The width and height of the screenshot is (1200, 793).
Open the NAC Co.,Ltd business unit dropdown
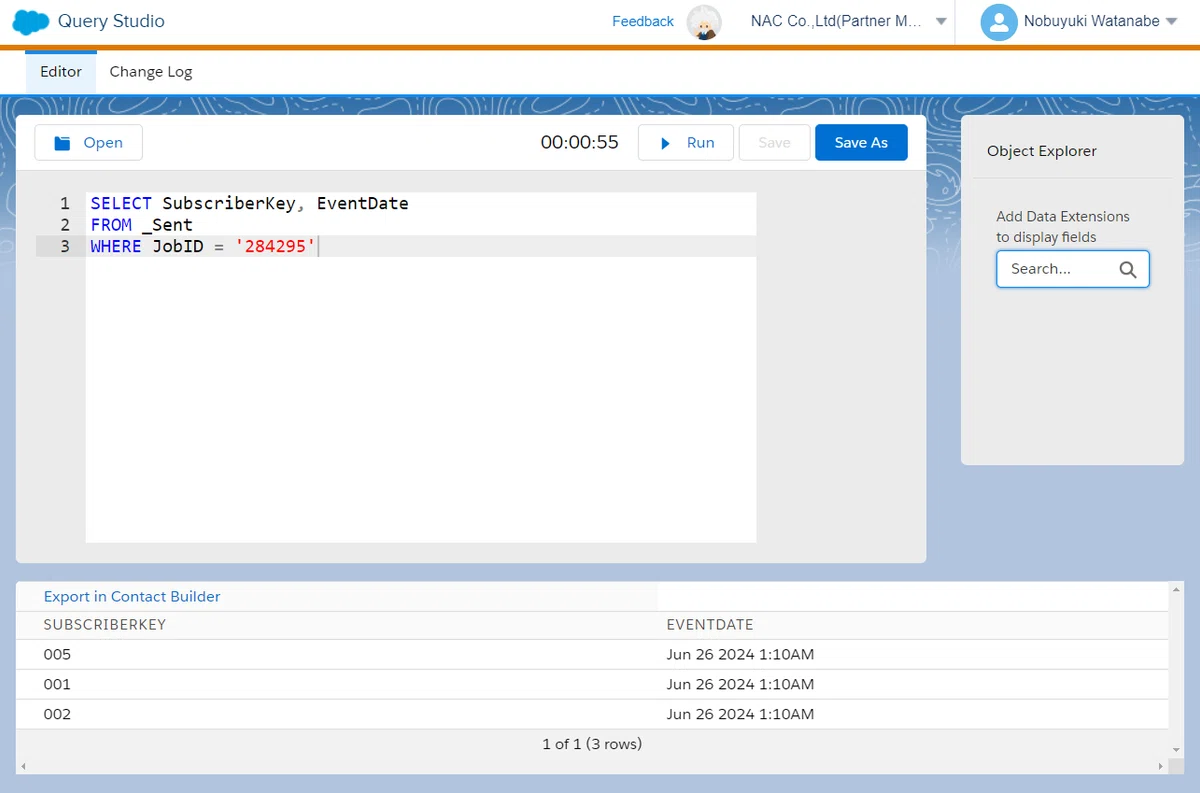pyautogui.click(x=849, y=21)
